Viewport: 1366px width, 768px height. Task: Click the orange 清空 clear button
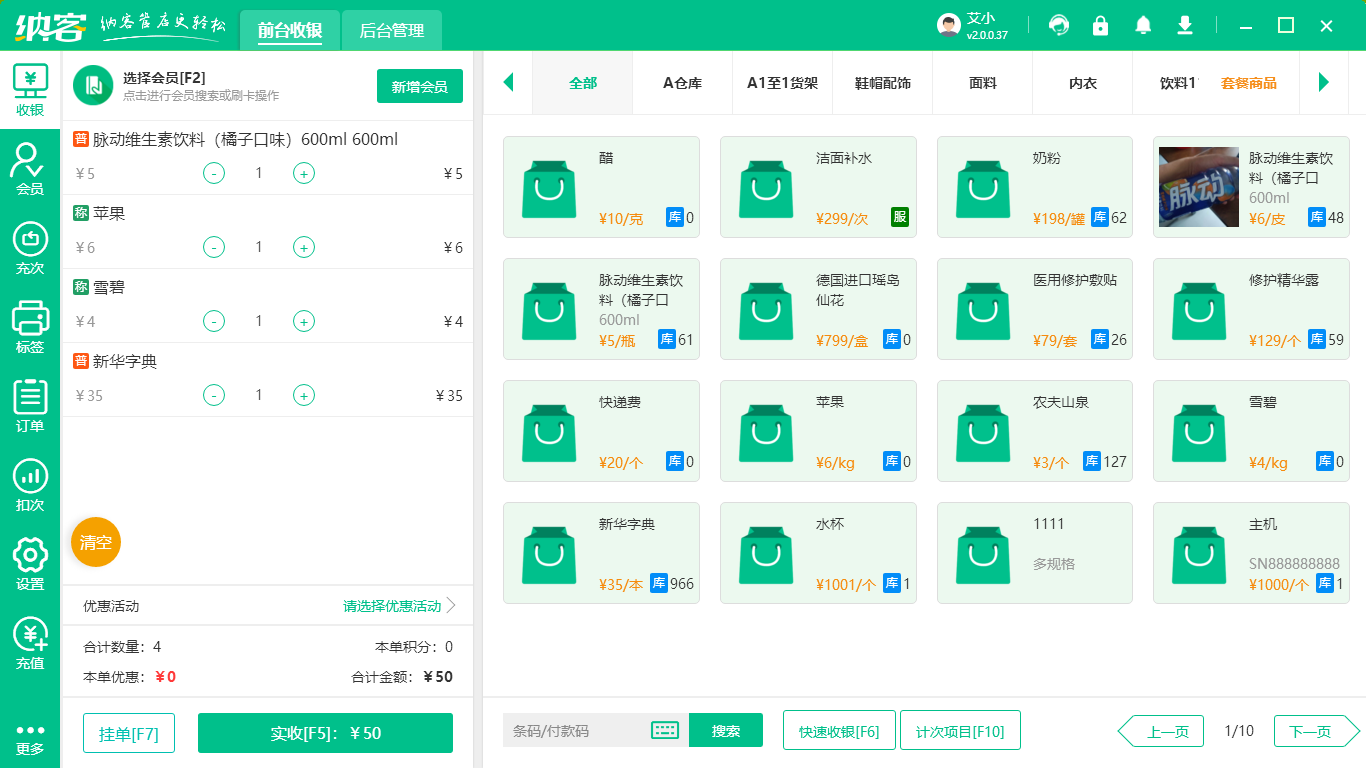click(x=96, y=542)
